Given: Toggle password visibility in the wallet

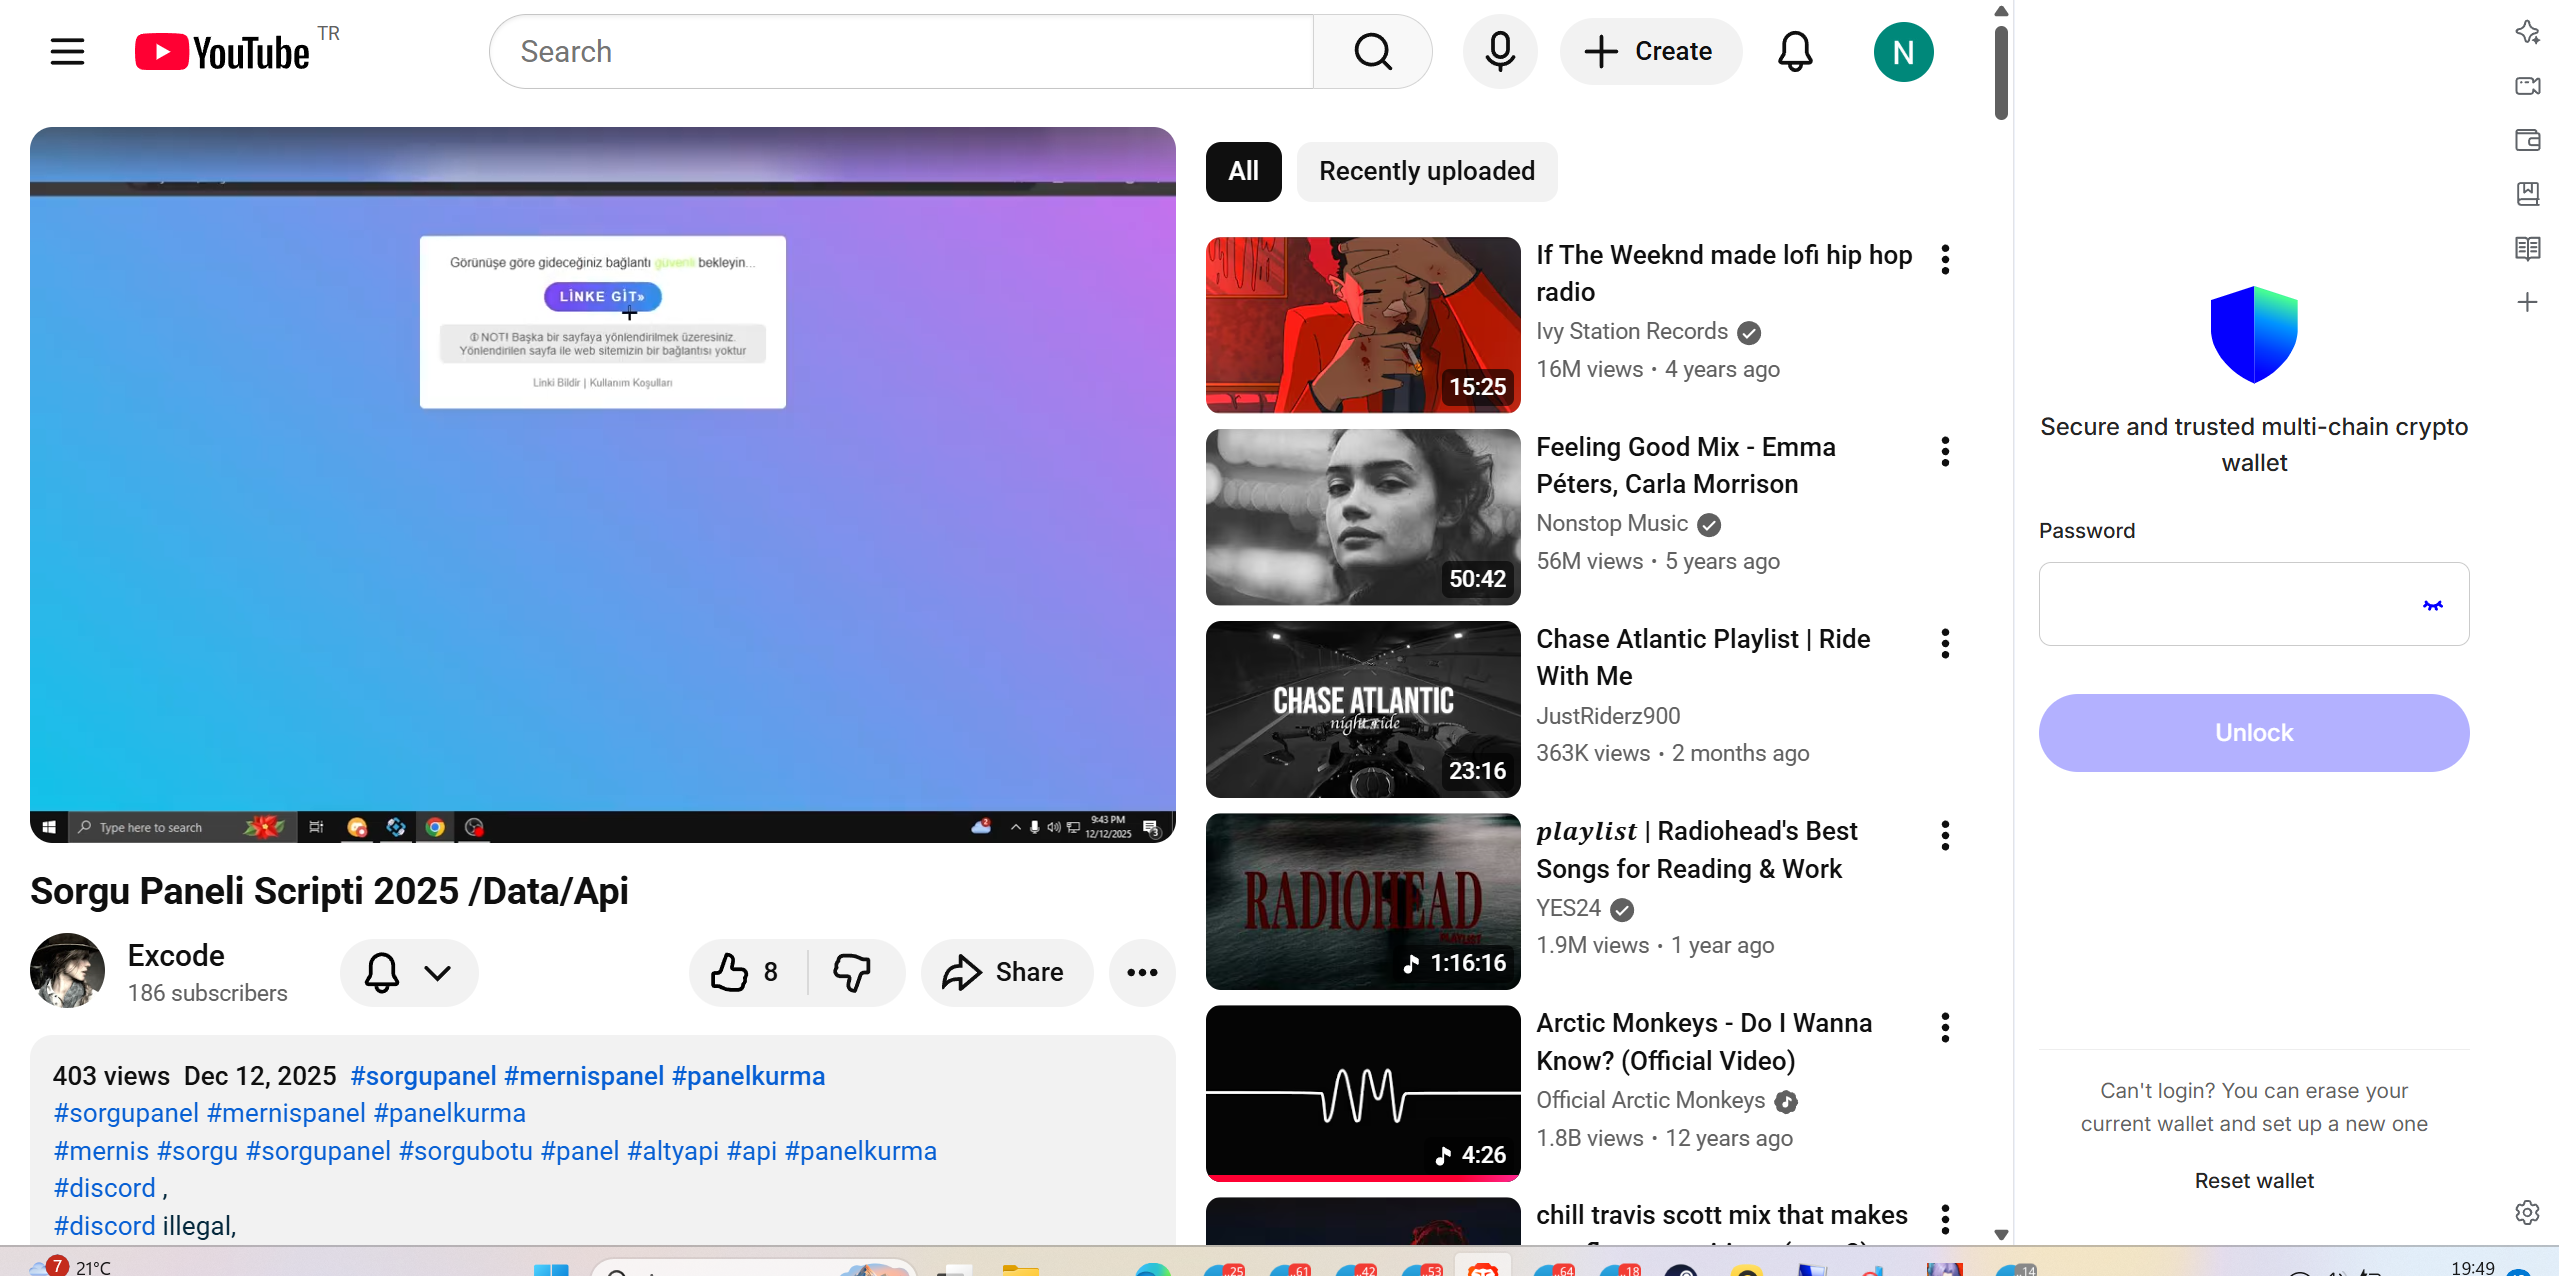Looking at the screenshot, I should (x=2432, y=605).
